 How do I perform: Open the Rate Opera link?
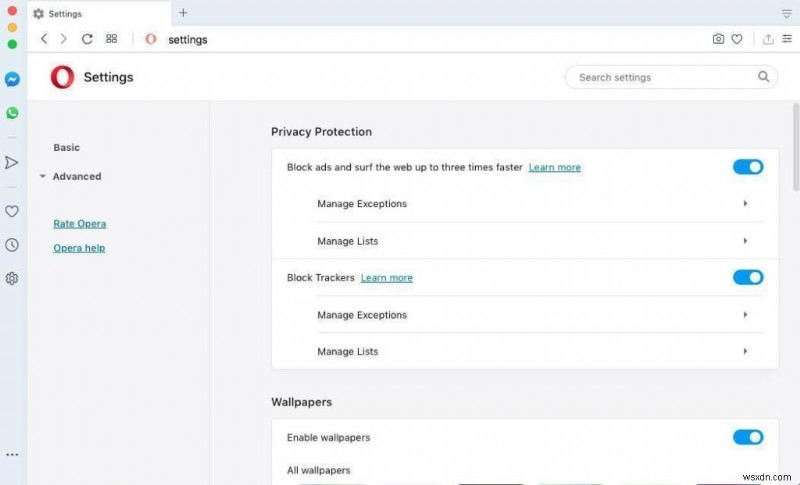(x=79, y=224)
